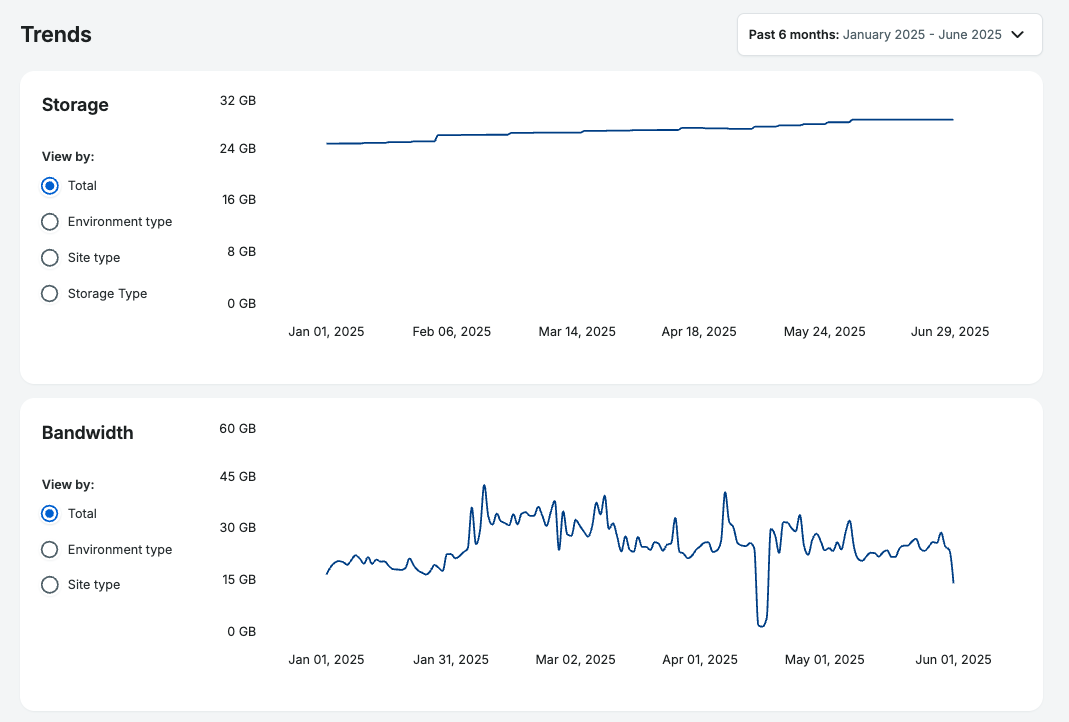Select Total radio button under Storage
This screenshot has height=722, width=1069.
pyautogui.click(x=50, y=186)
